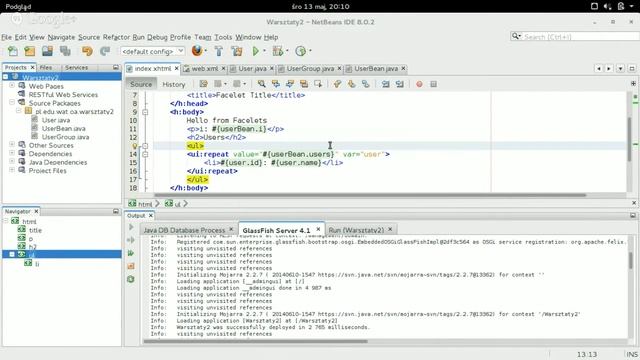The width and height of the screenshot is (640, 360).
Task: Toggle Bookmark icon in editor toolbar
Action: tap(366, 84)
